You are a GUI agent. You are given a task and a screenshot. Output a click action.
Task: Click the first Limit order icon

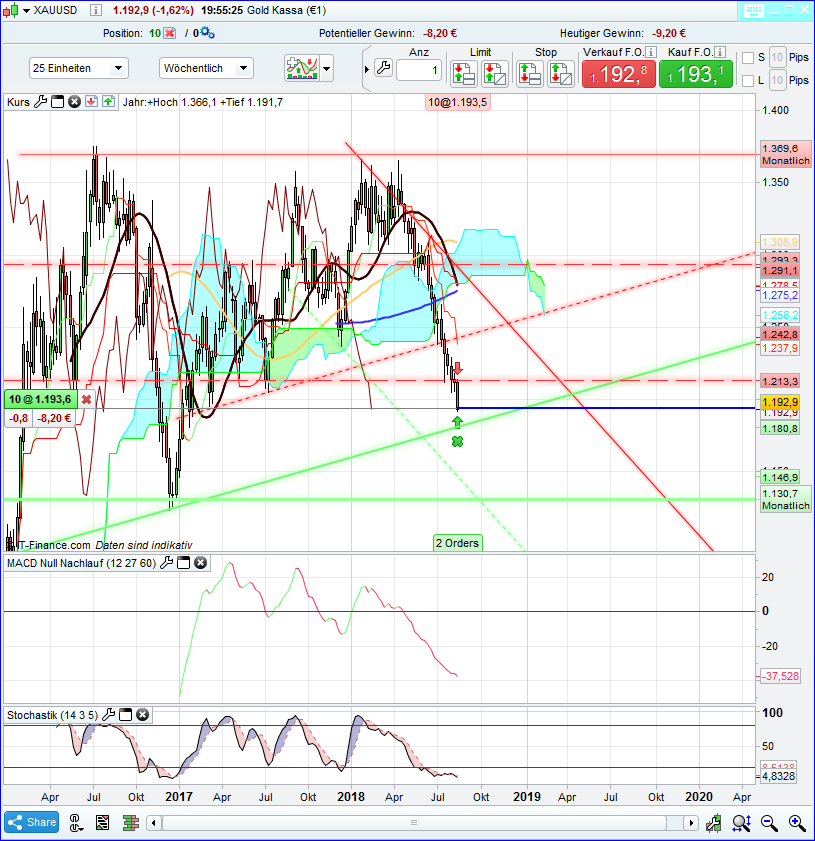[462, 73]
